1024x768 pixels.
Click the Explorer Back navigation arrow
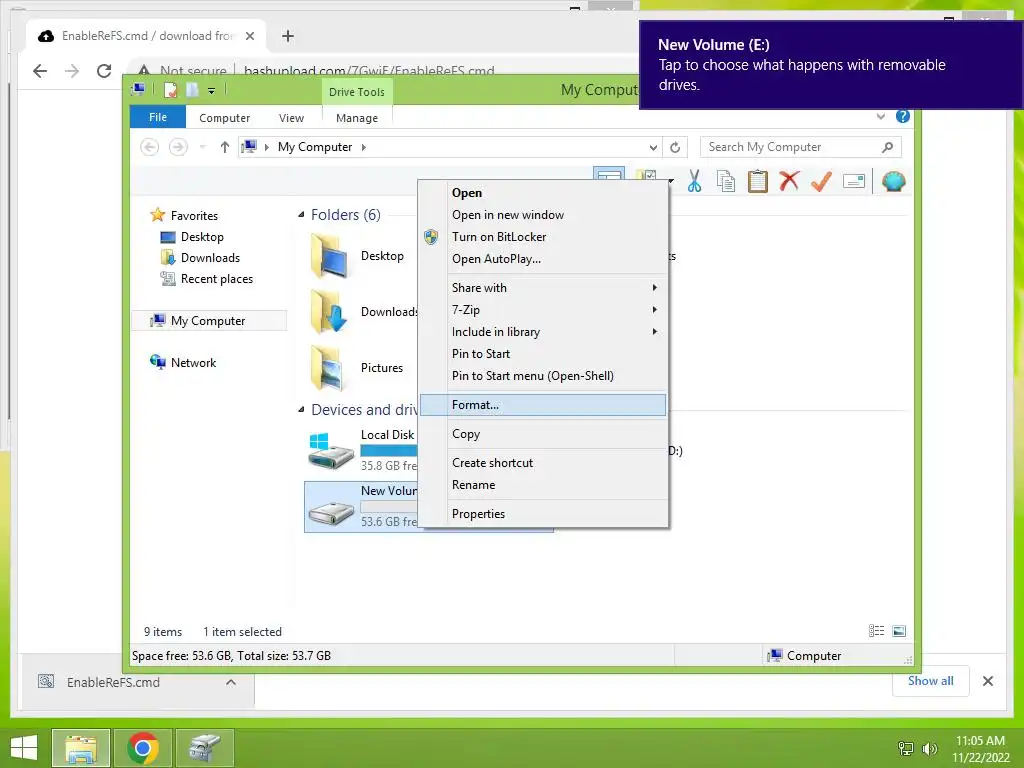150,147
